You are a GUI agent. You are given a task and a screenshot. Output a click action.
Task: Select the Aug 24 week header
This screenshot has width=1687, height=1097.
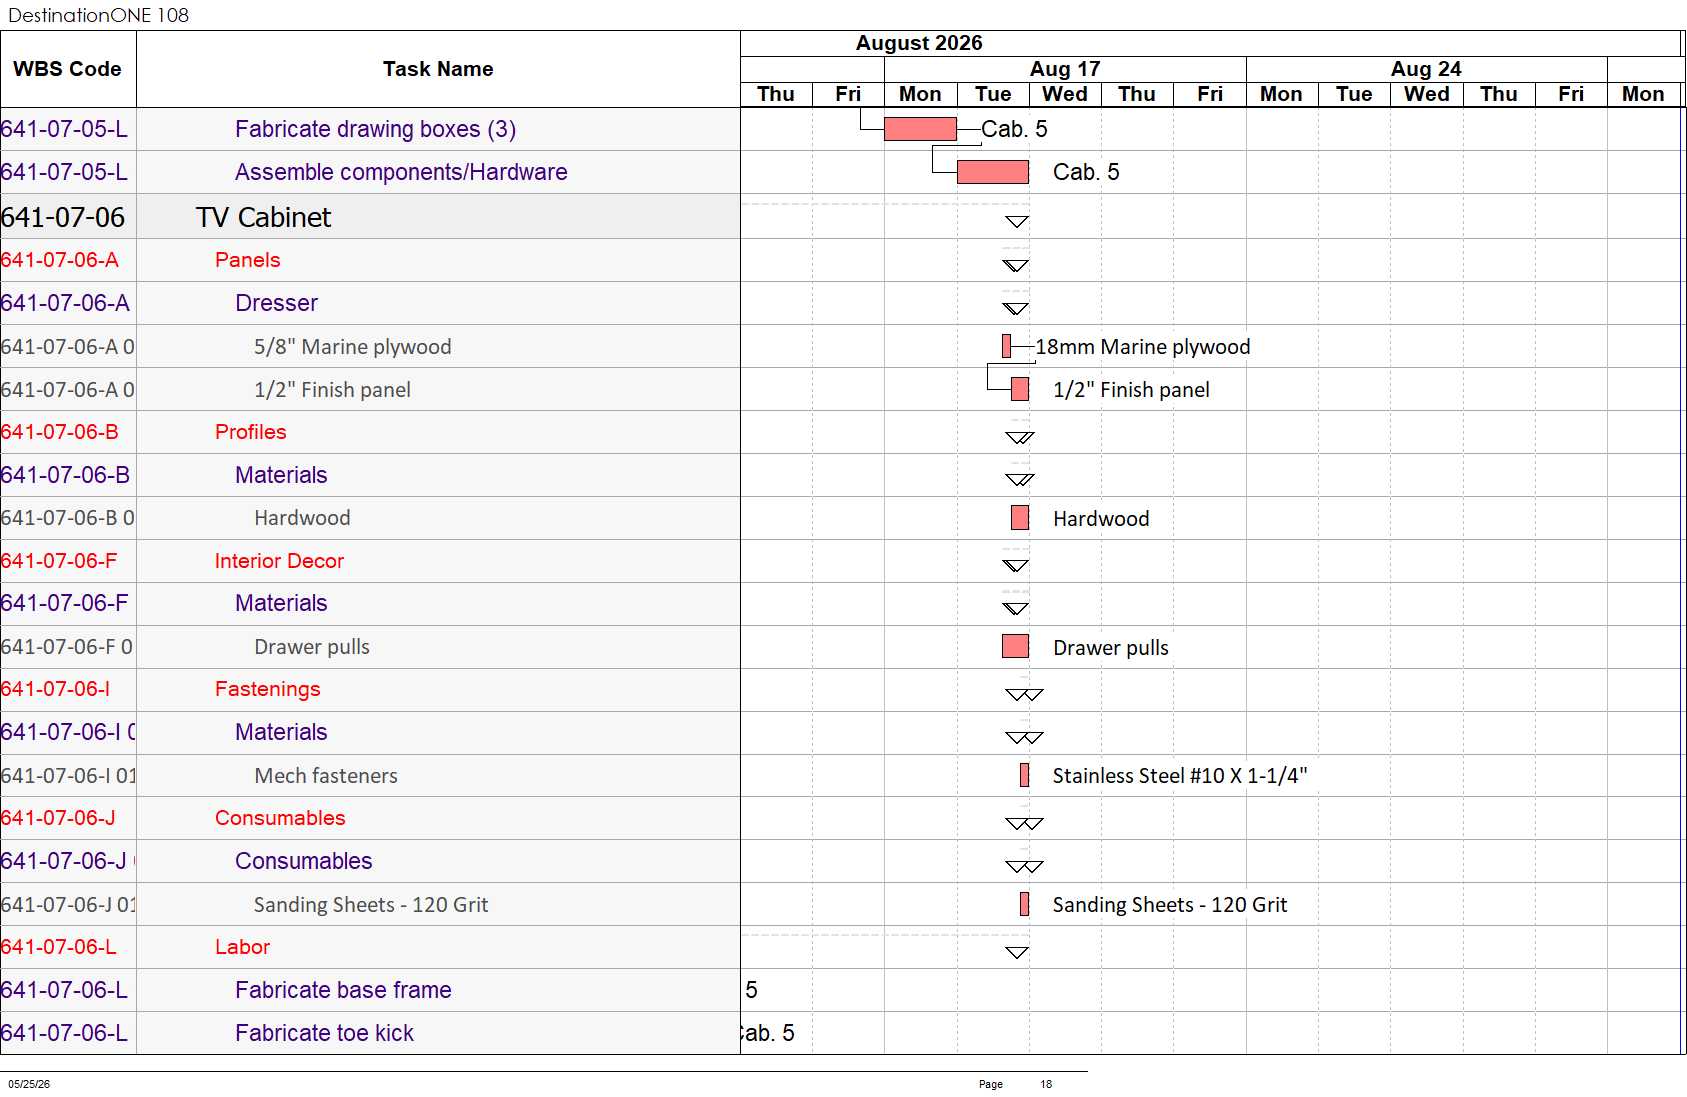click(x=1426, y=69)
